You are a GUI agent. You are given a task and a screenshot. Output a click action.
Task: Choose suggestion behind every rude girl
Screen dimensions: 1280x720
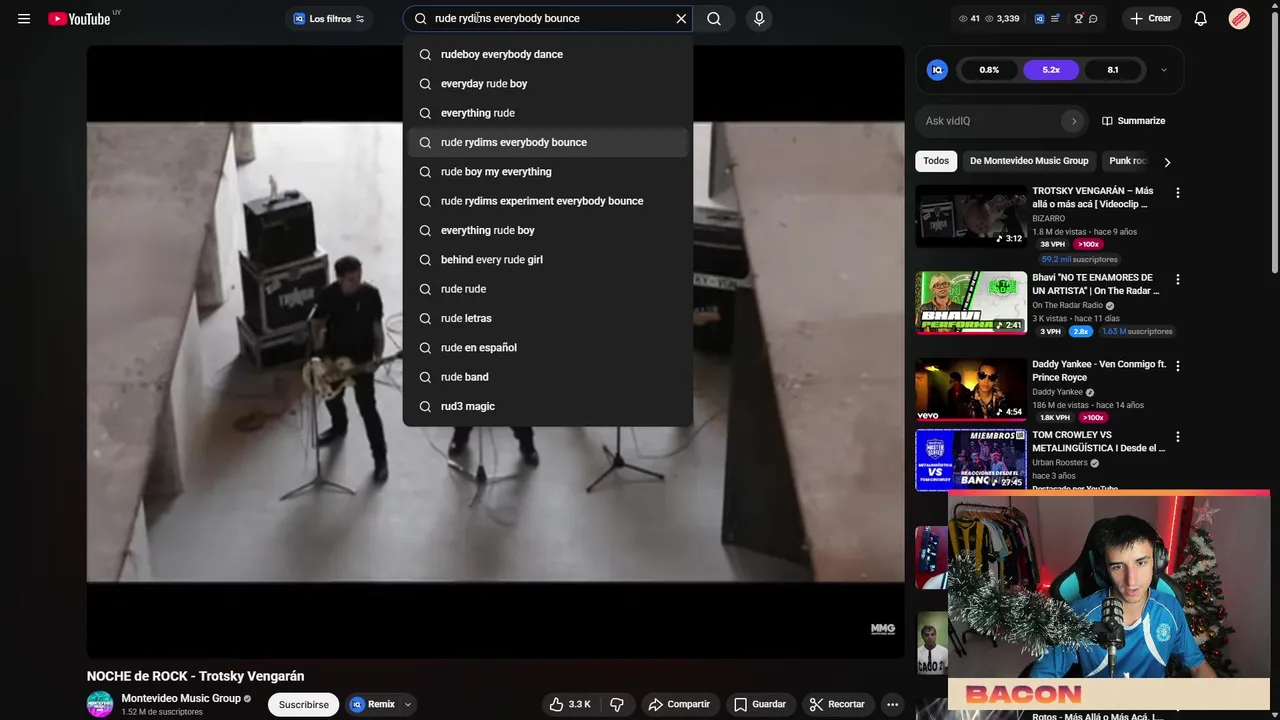click(x=548, y=260)
